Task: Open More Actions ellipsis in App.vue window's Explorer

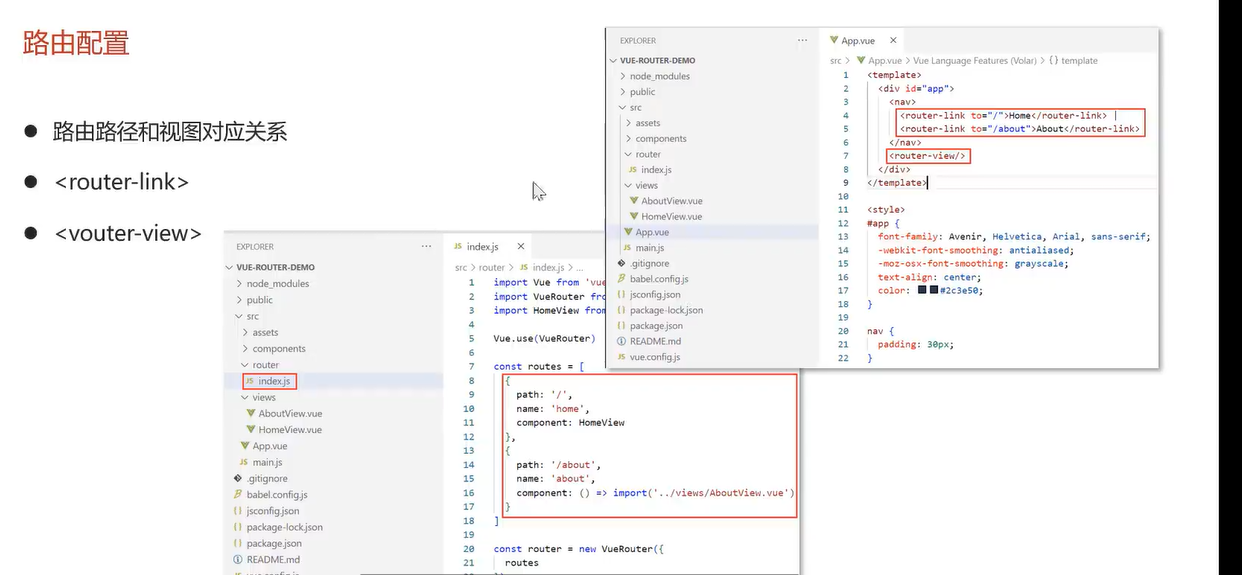Action: coord(802,40)
